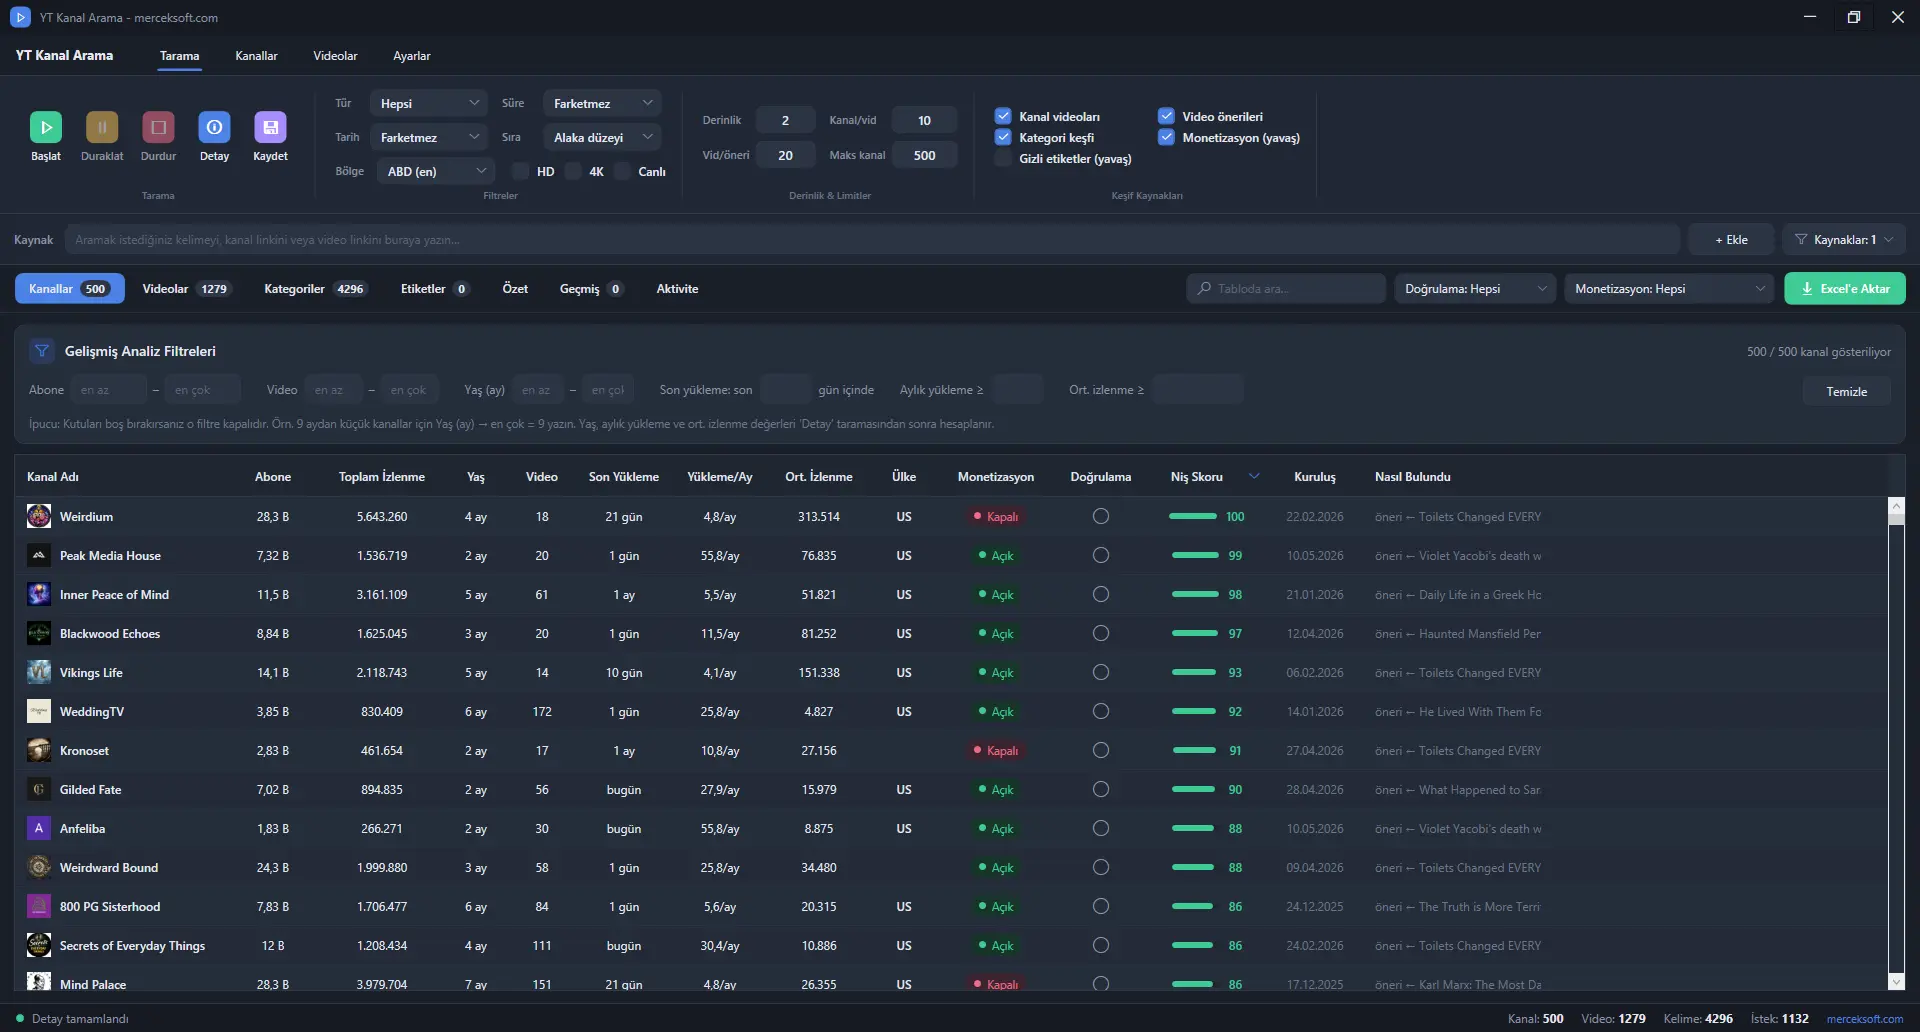Stop the scan with the Durdur icon

click(x=158, y=127)
